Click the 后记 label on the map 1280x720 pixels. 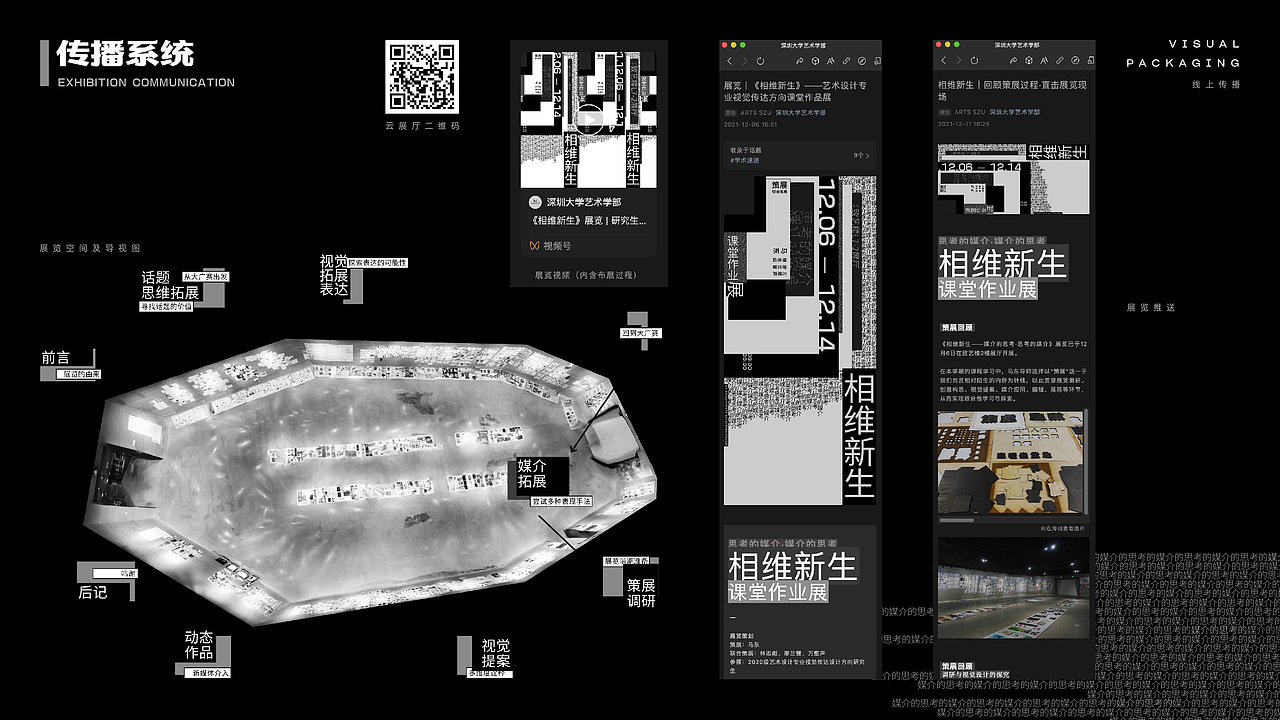(x=92, y=592)
